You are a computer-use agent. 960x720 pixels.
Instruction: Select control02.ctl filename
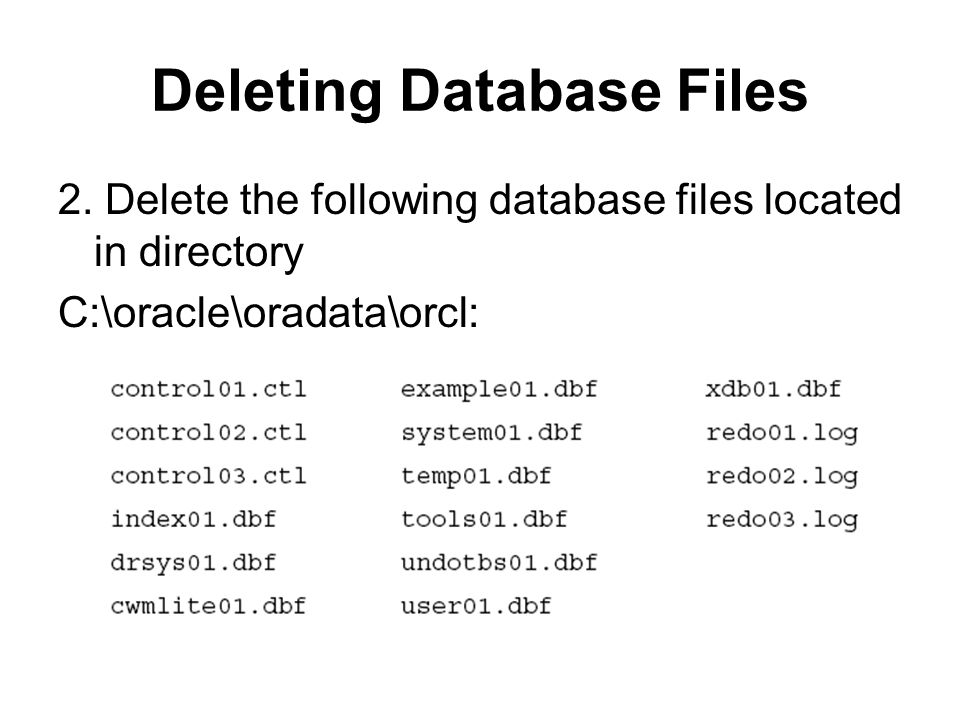coord(208,433)
